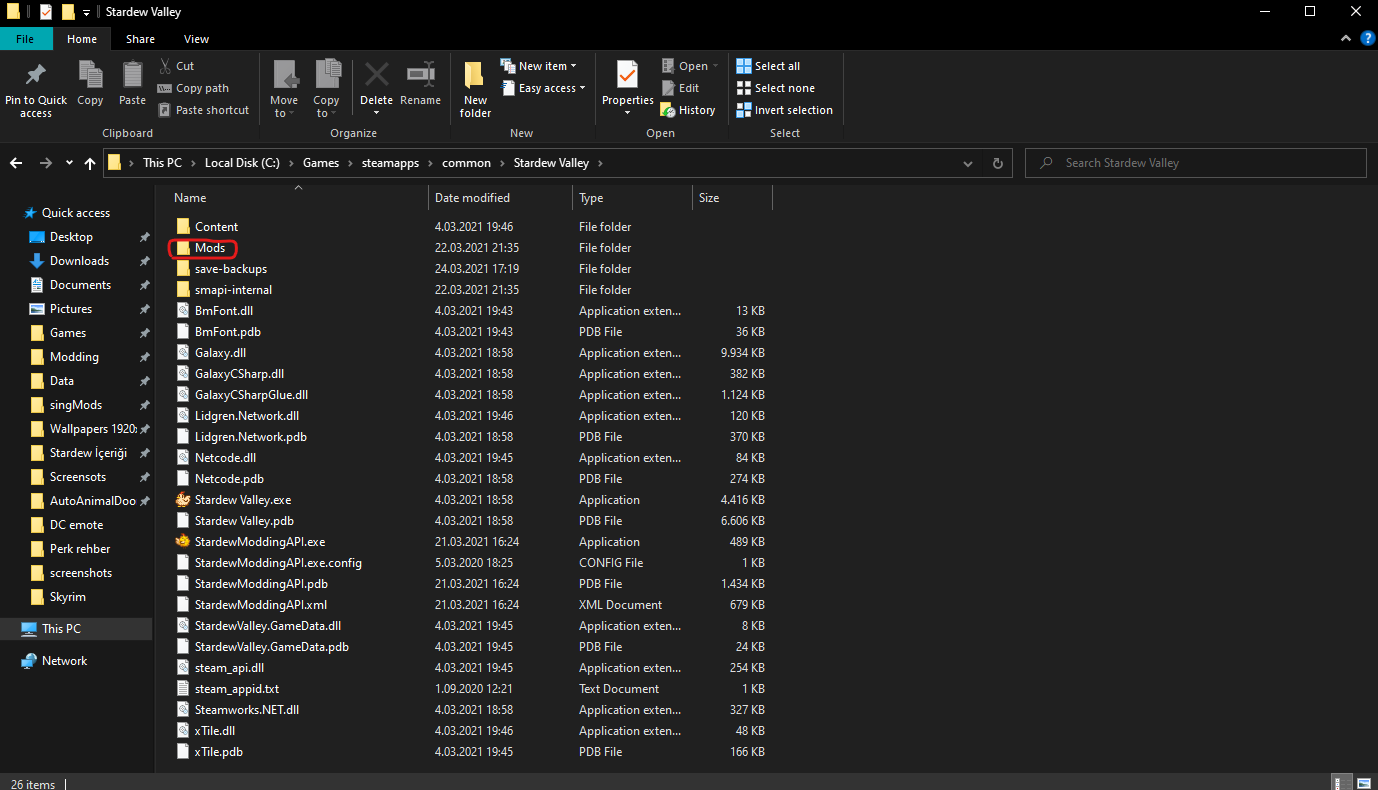Click Invert selection in the ribbon
The height and width of the screenshot is (790, 1378).
point(784,110)
